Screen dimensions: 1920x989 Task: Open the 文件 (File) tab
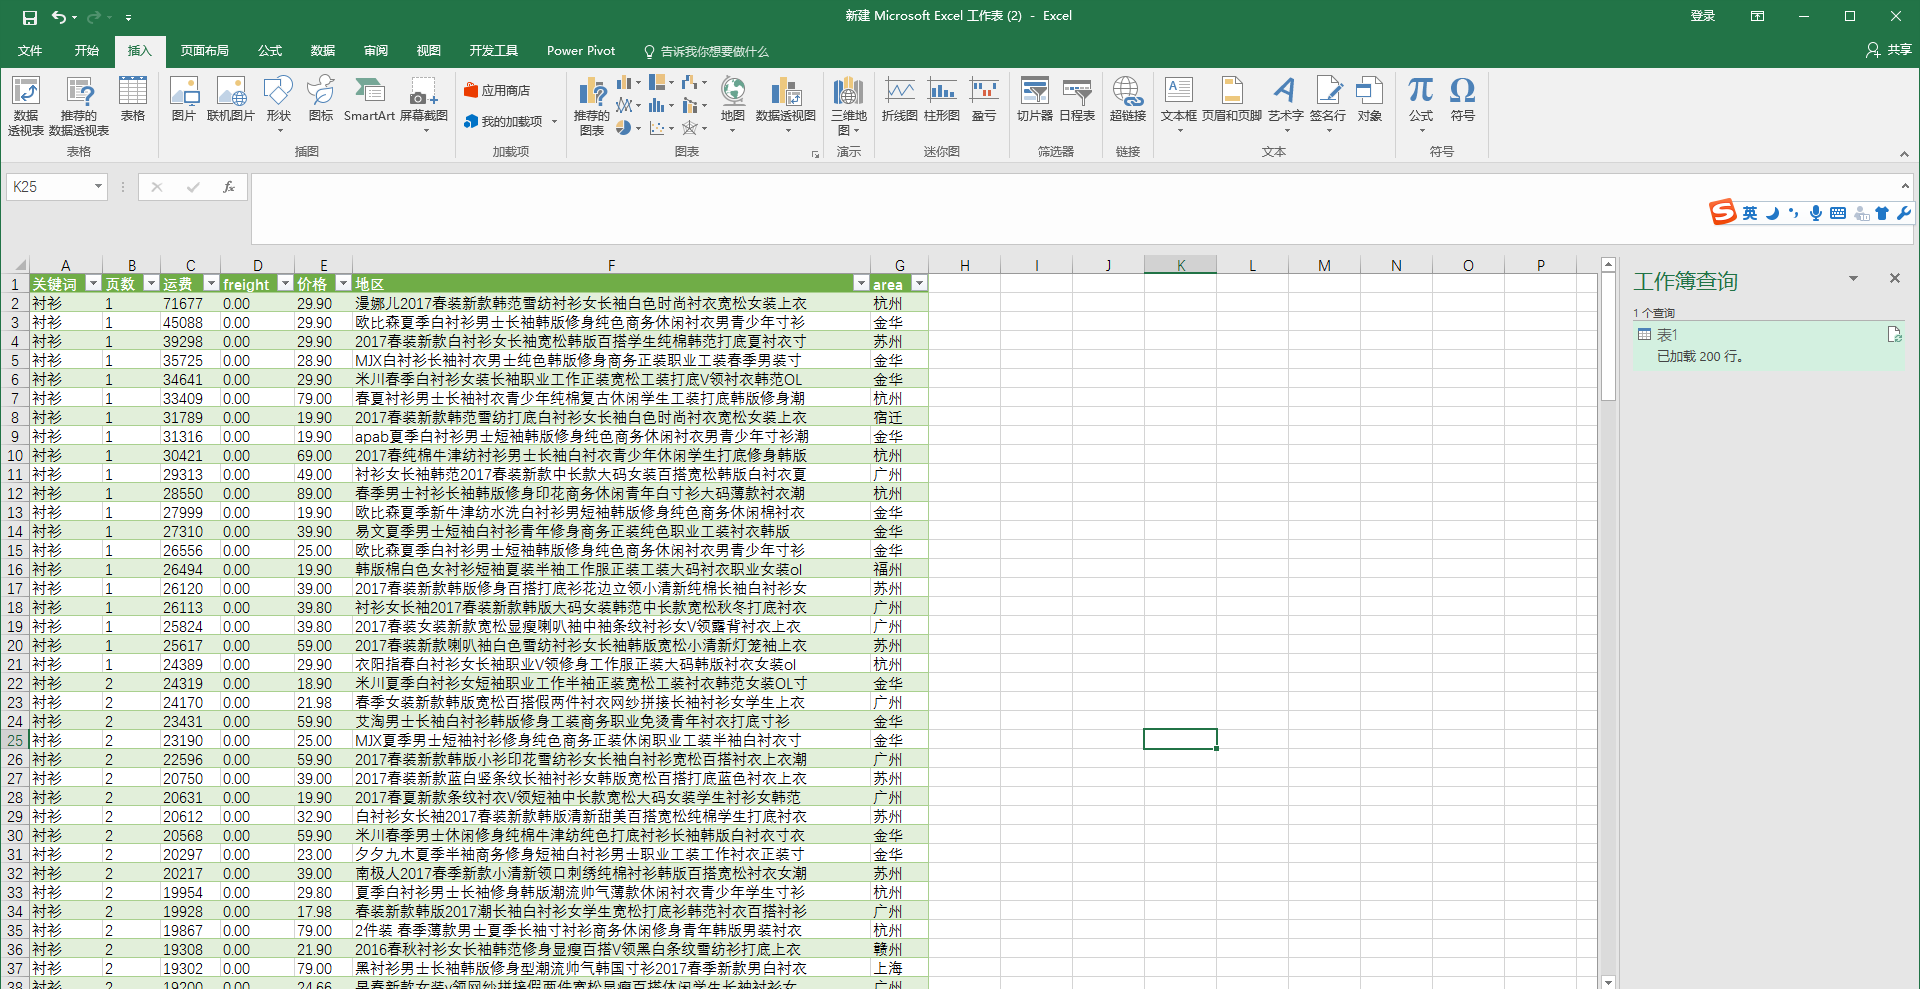(30, 51)
